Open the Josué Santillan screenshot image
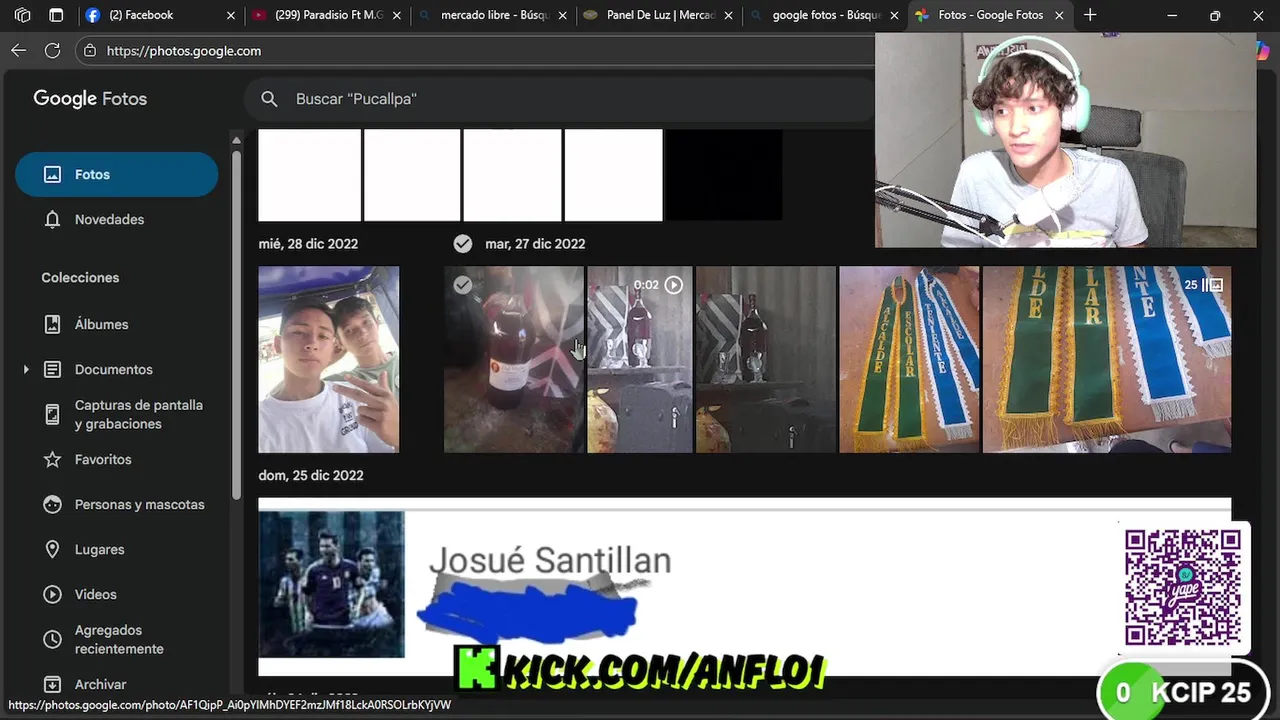1280x720 pixels. point(744,586)
